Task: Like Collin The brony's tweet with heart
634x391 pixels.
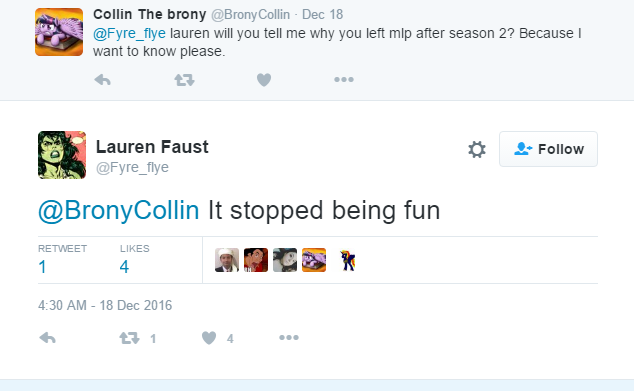Action: (x=264, y=80)
